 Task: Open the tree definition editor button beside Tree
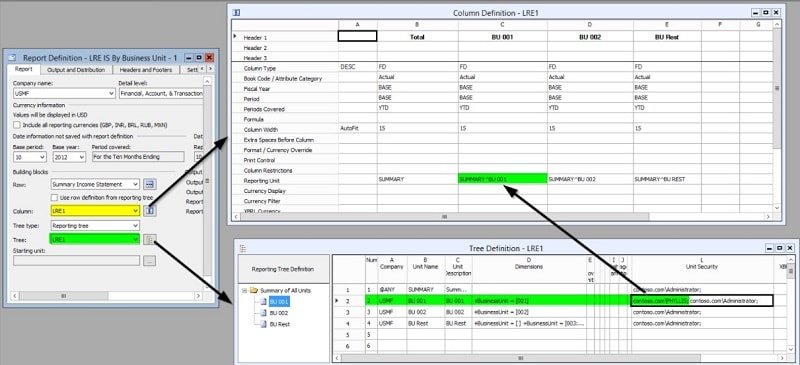[x=149, y=239]
